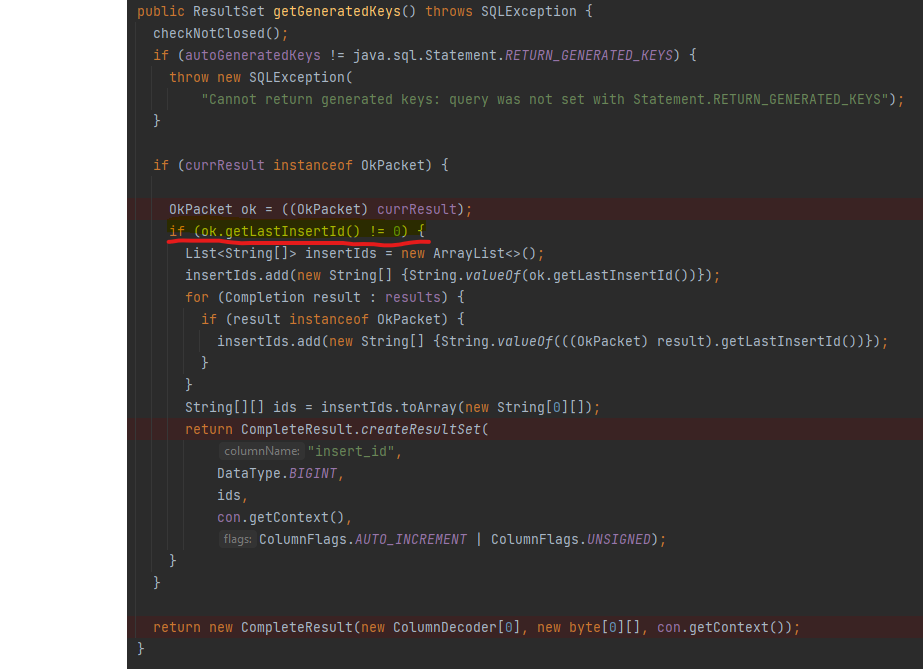Click the "insert_id" string literal
Viewport: 923px width, 669px height.
tap(353, 451)
